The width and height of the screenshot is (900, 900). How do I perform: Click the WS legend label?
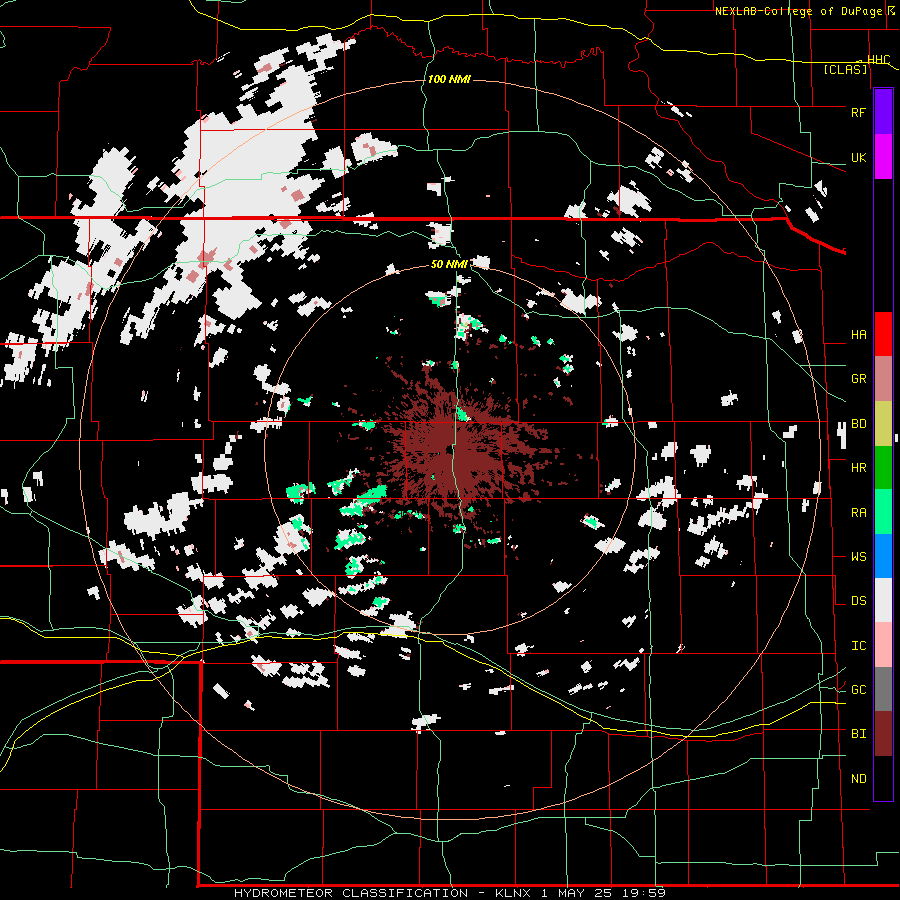coord(858,556)
